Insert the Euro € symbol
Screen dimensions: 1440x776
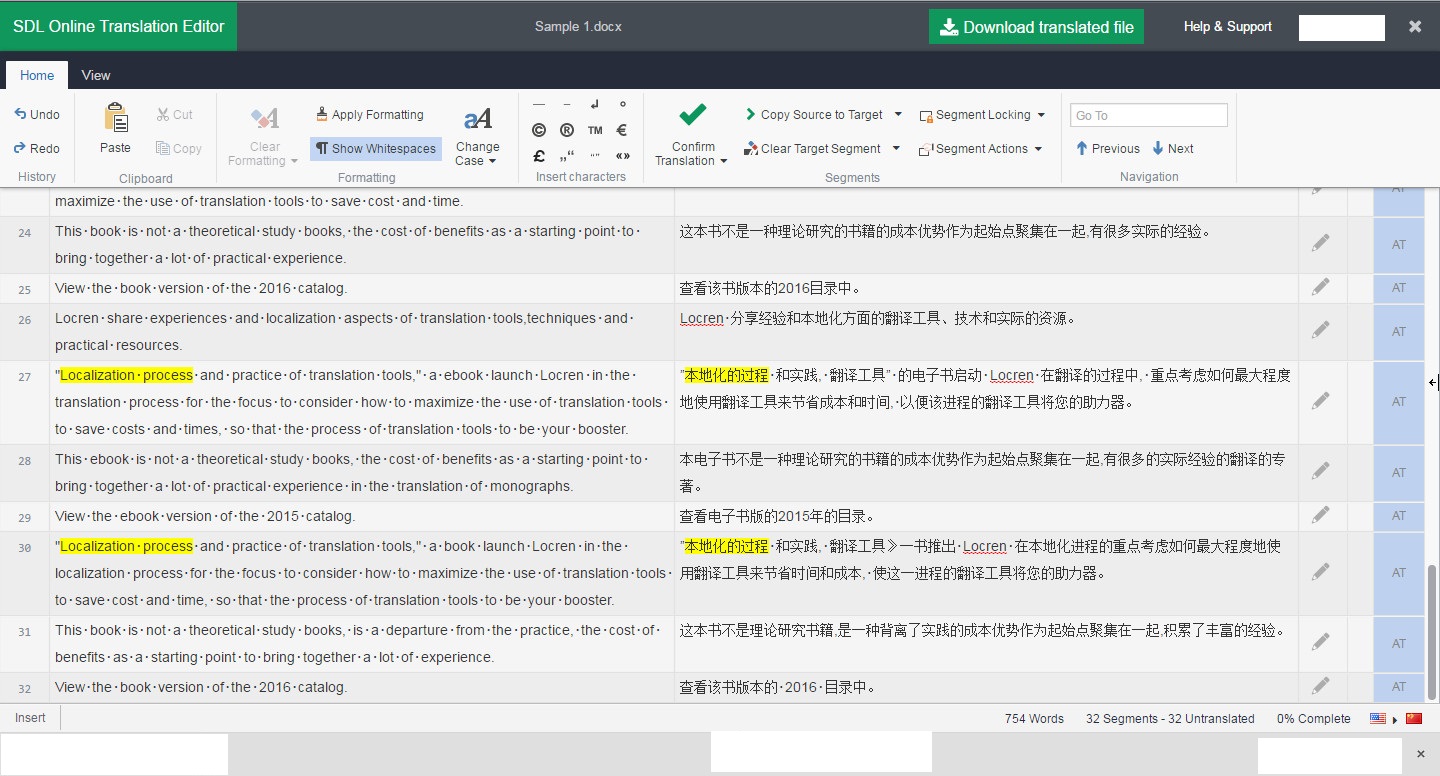tap(622, 129)
